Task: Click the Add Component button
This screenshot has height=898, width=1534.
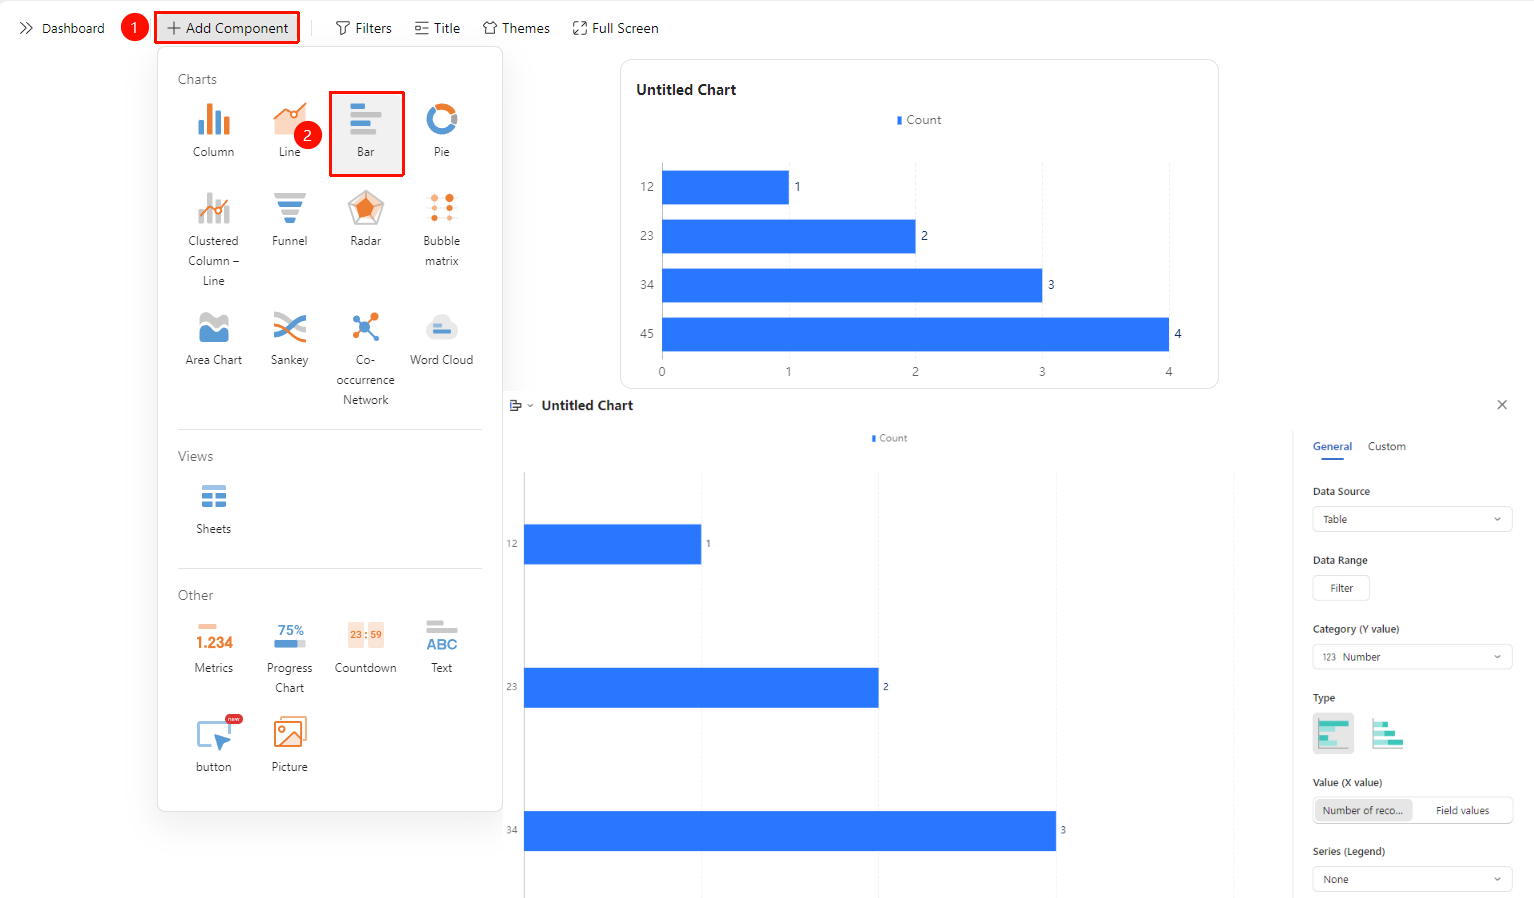Action: point(227,28)
